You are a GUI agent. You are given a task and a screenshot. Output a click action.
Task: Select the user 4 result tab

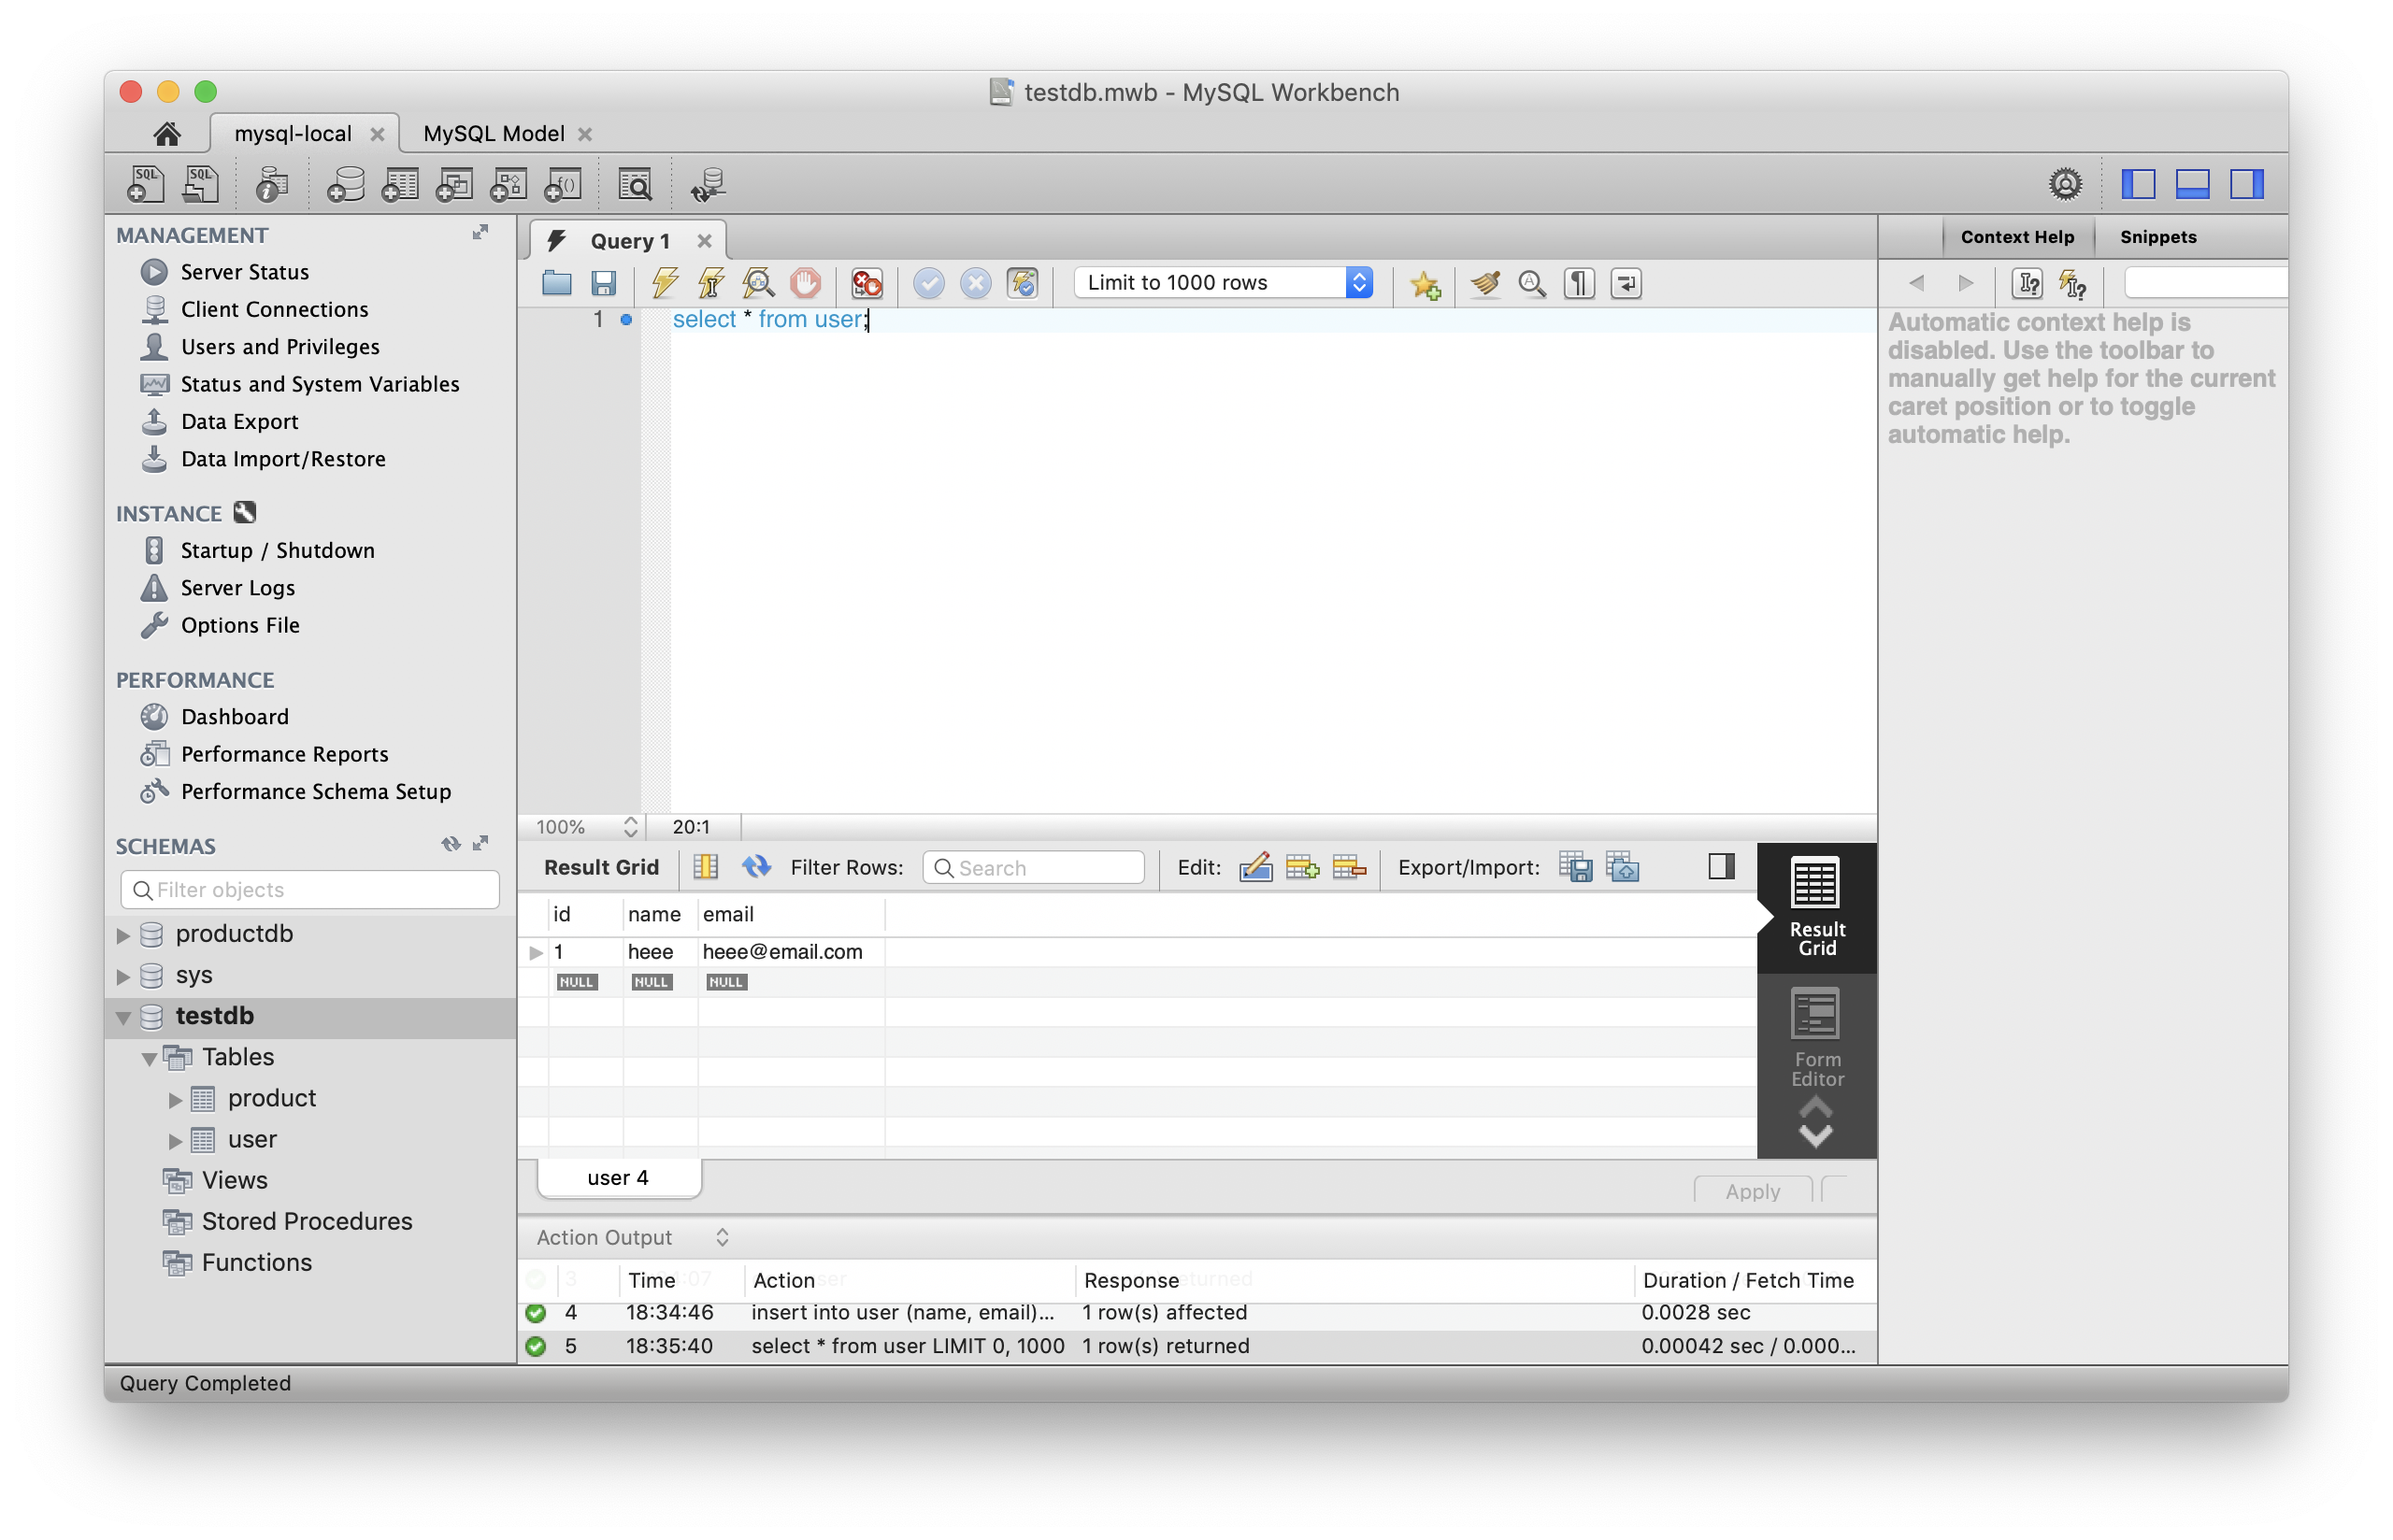[618, 1178]
